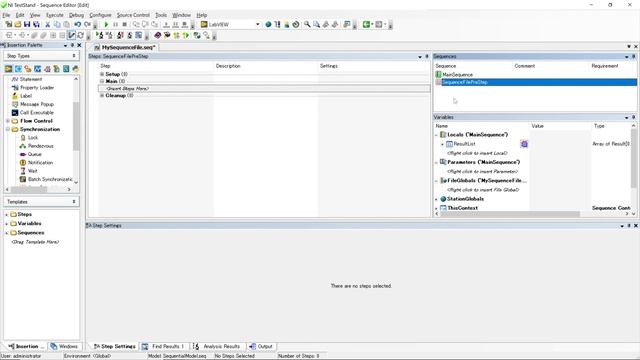Screen dimensions: 640x360
Task: Select MainSequence in the Sequences list
Action: pyautogui.click(x=458, y=75)
